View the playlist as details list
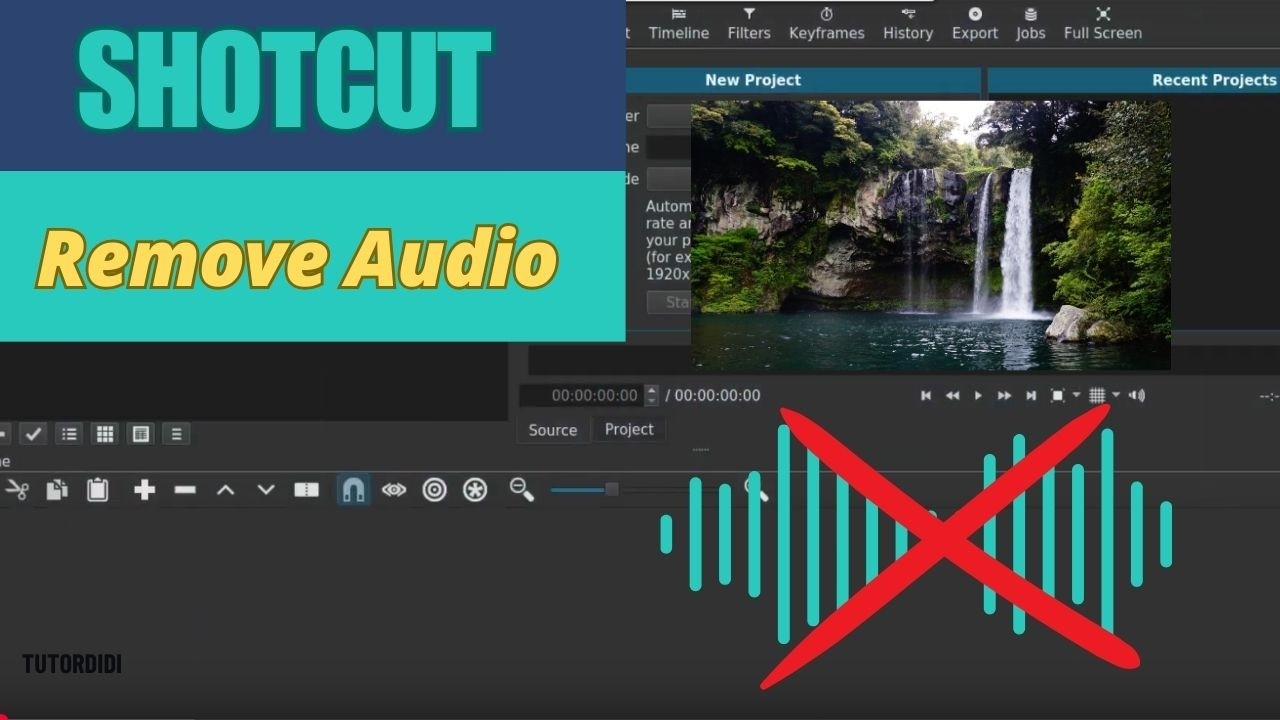 (69, 434)
